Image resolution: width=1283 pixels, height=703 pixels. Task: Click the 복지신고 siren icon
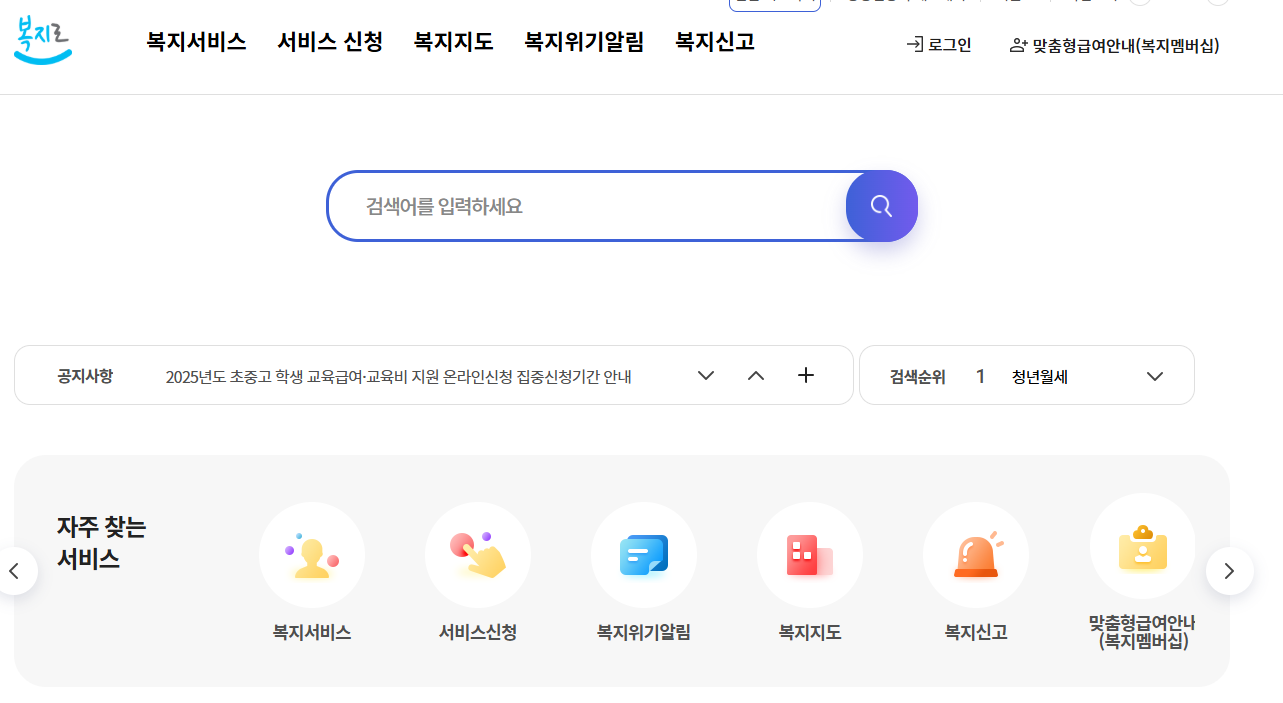[976, 555]
